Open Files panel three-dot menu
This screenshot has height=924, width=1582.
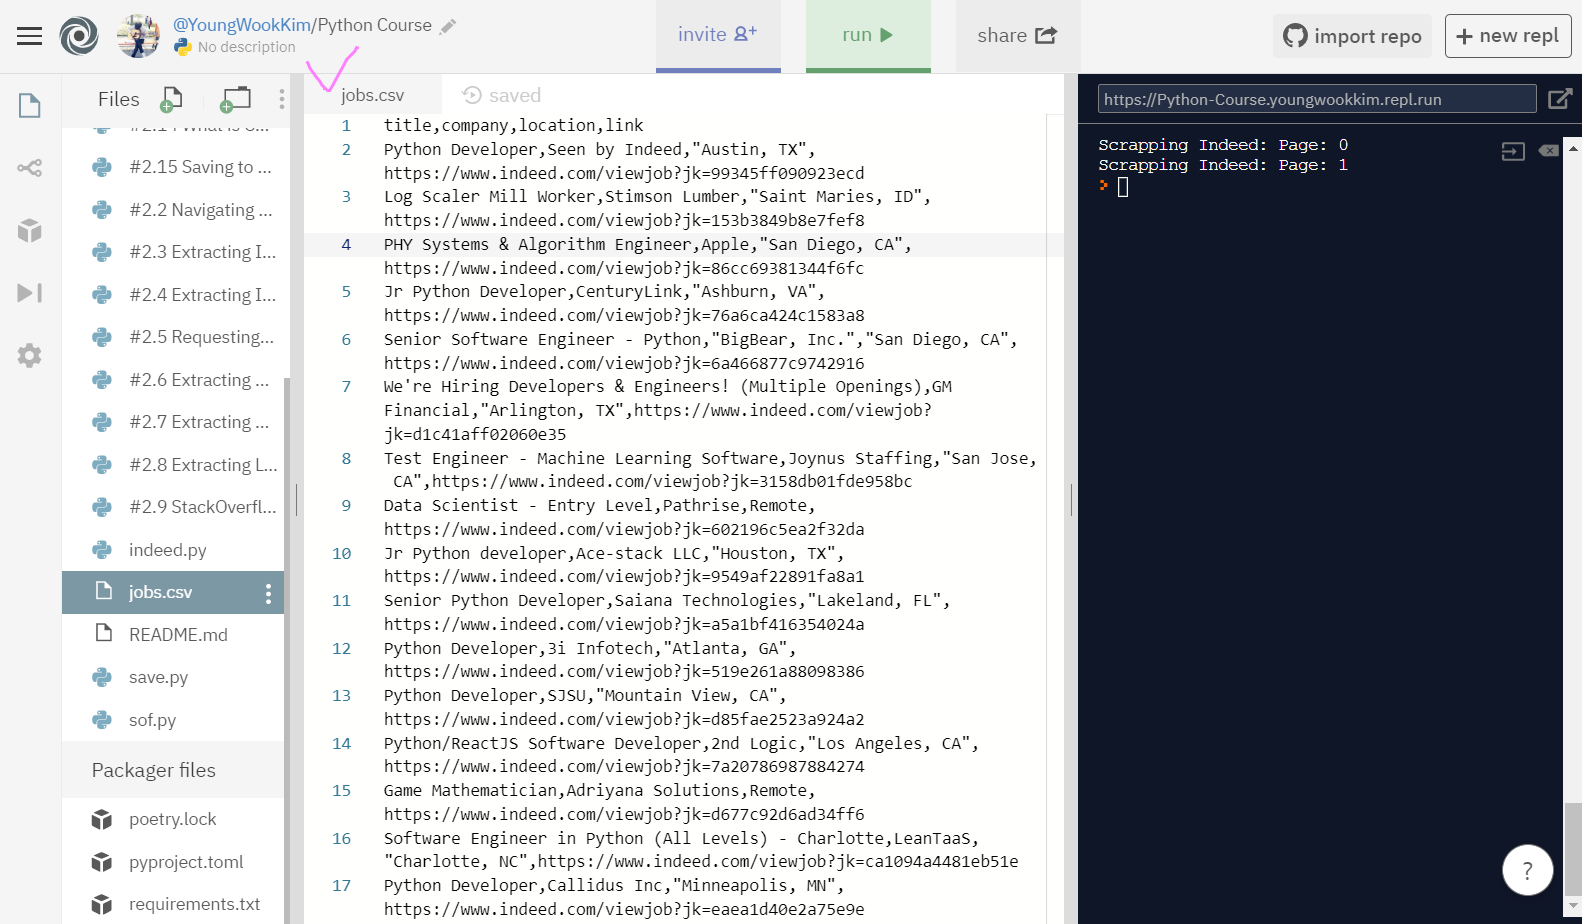(282, 99)
